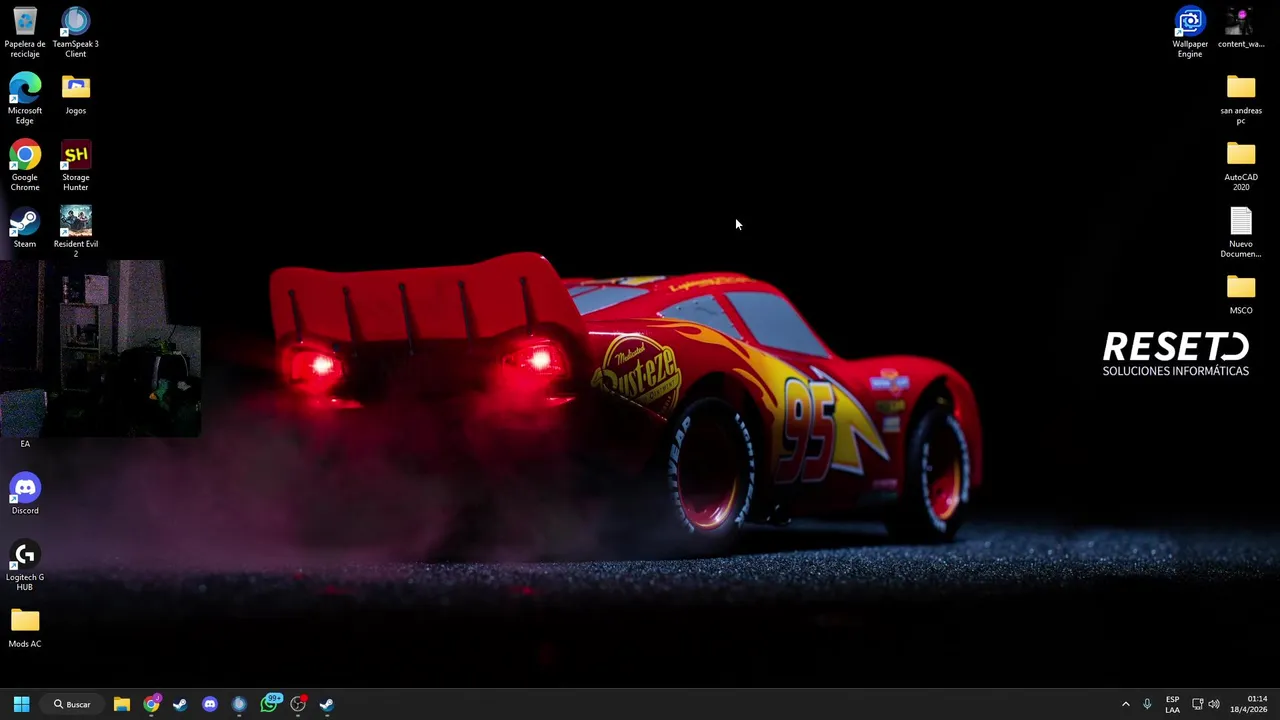Switch to OBS Studio in the taskbar
1280x720 pixels.
[298, 704]
